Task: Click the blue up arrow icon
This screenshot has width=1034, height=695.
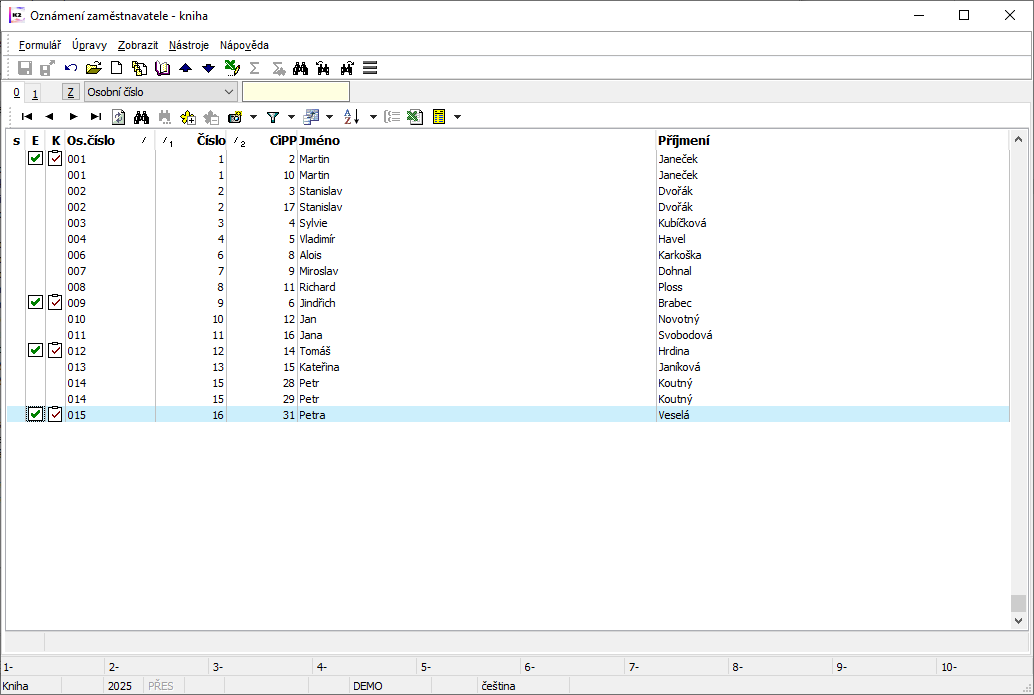Action: pyautogui.click(x=185, y=68)
